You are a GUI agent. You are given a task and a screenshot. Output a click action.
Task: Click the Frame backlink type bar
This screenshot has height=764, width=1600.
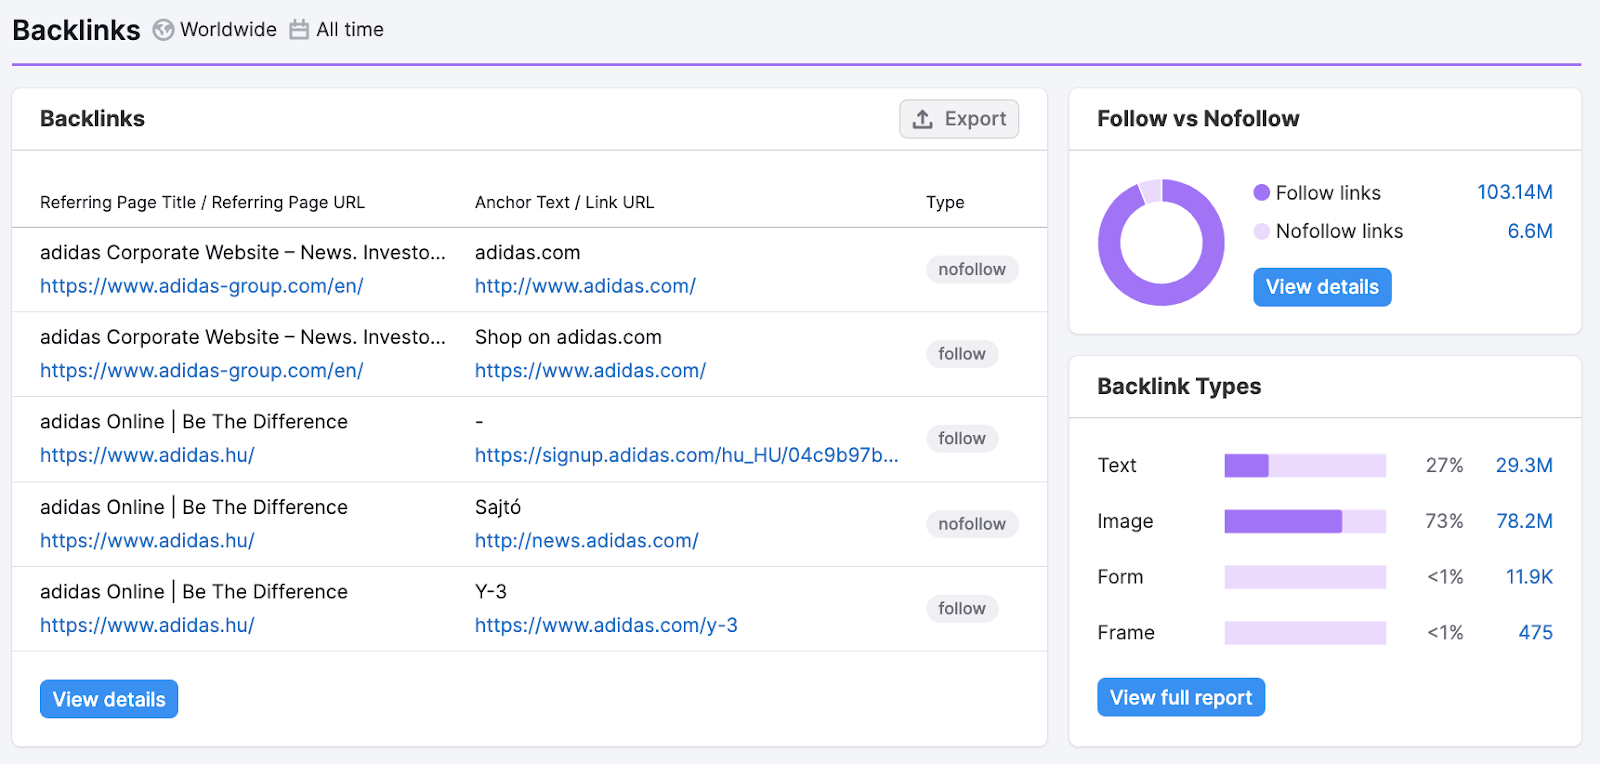1305,633
